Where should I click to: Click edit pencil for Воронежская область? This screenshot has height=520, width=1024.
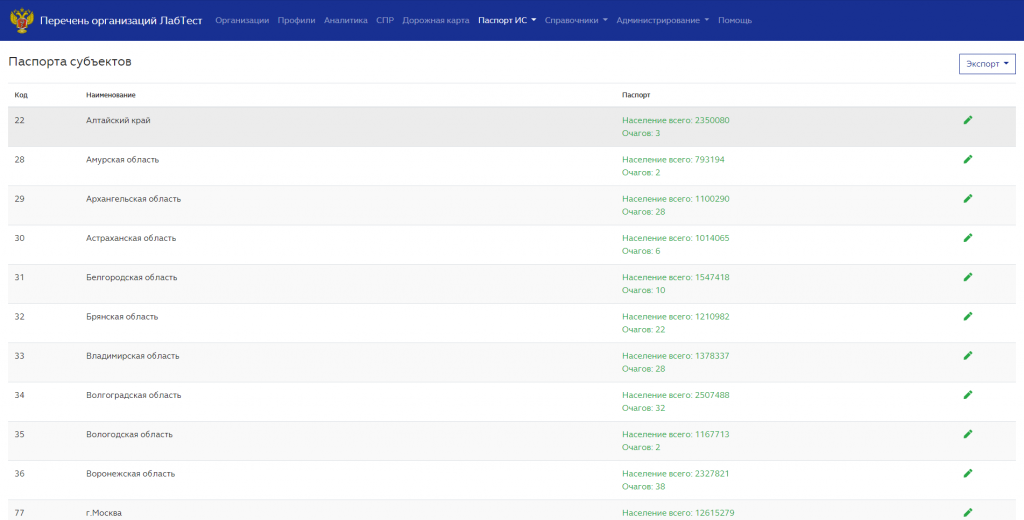968,473
